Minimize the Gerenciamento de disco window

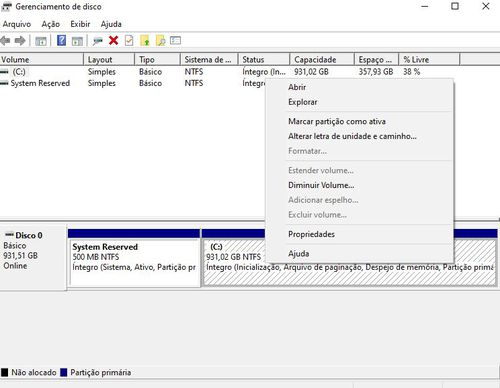424,6
